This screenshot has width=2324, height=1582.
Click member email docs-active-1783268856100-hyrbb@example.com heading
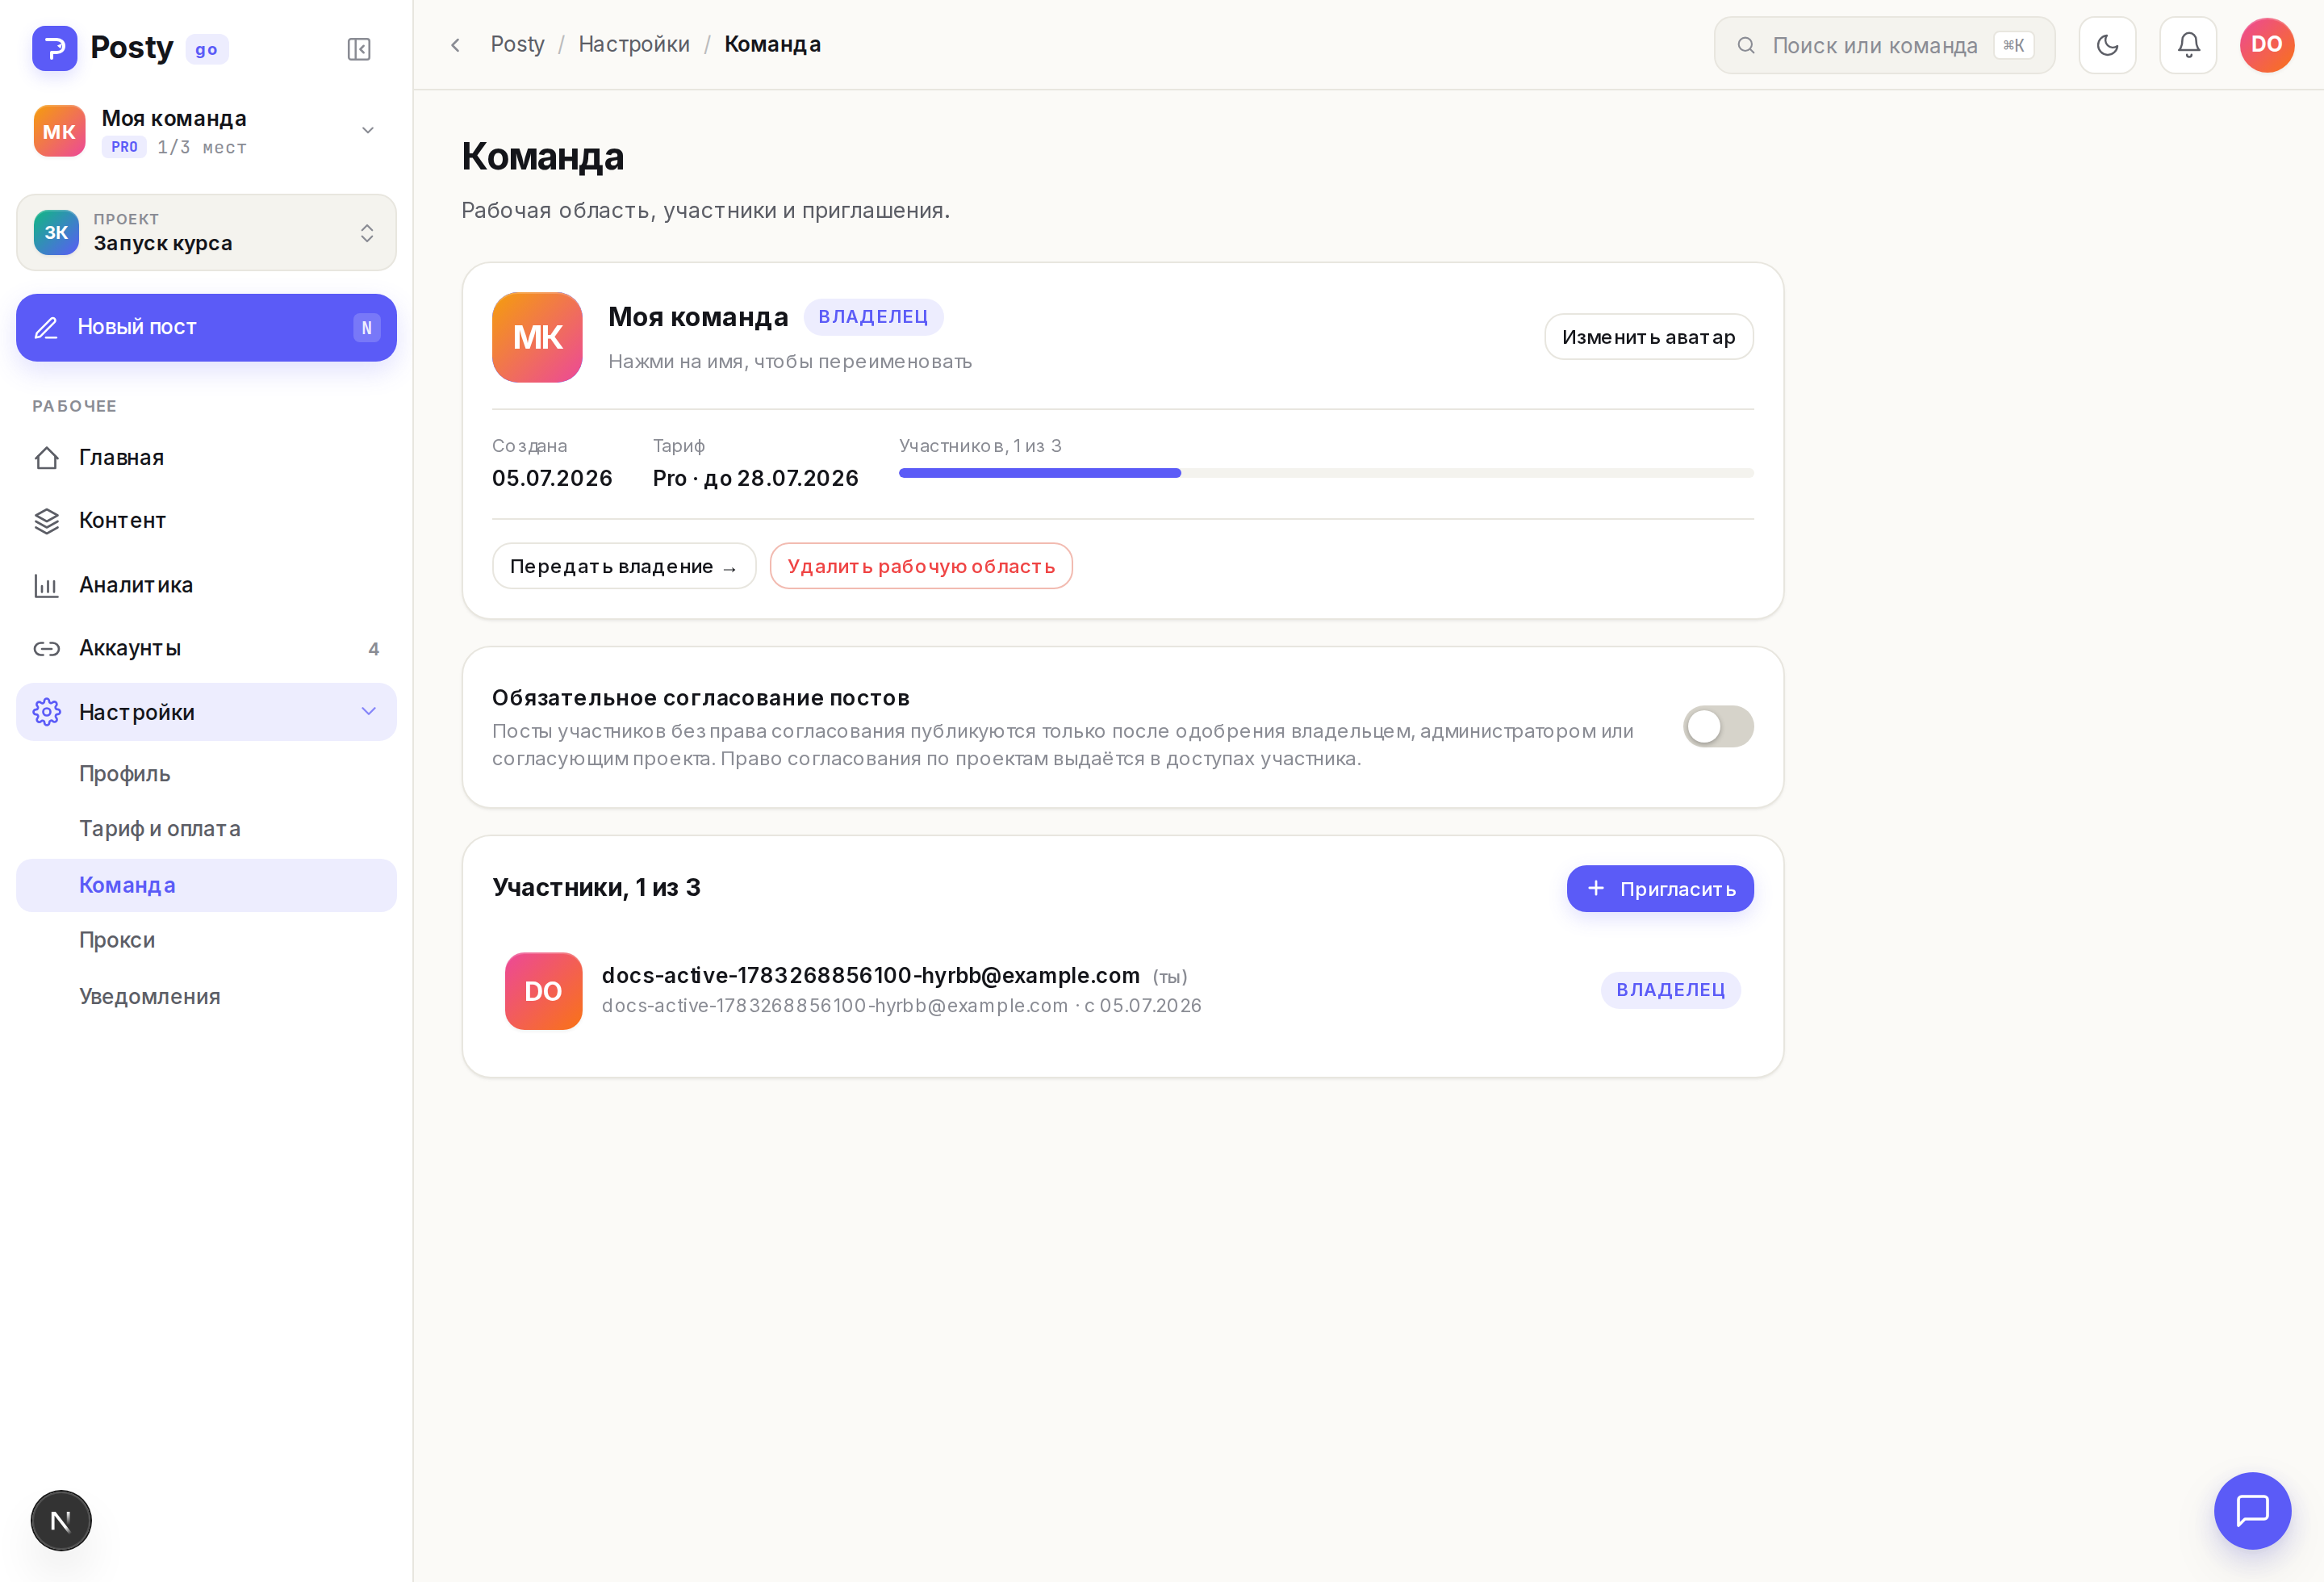tap(870, 975)
